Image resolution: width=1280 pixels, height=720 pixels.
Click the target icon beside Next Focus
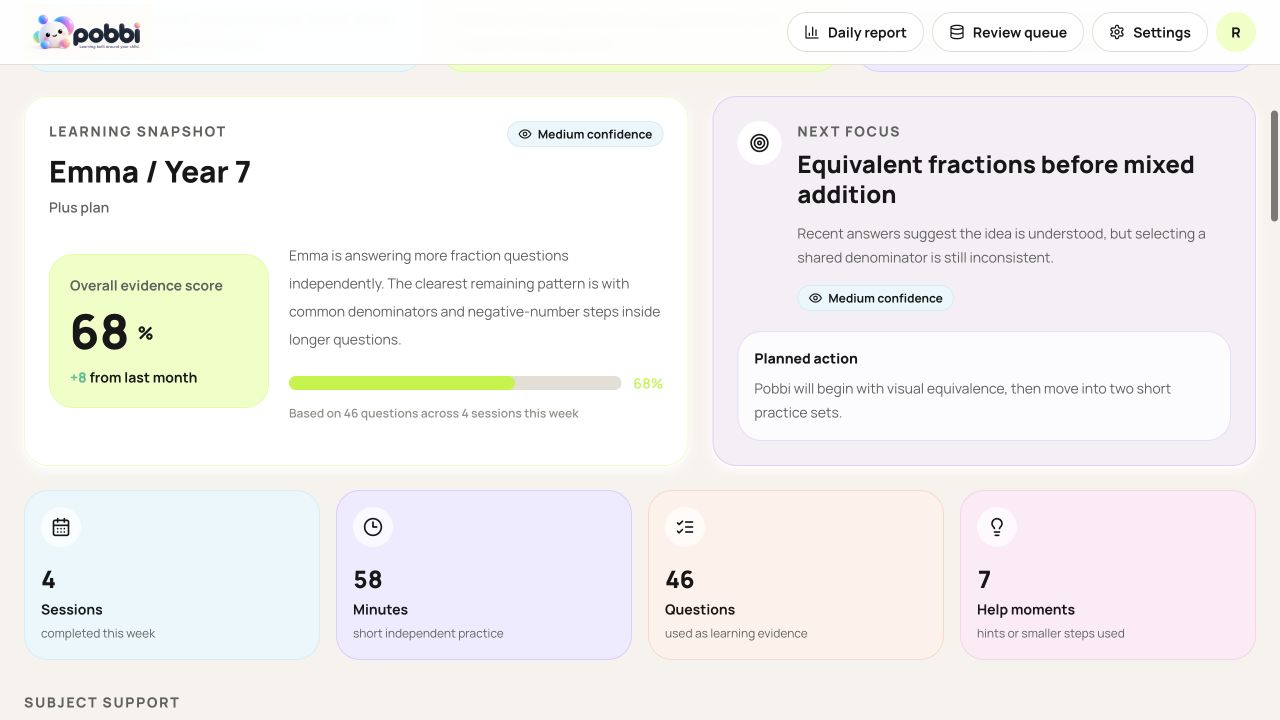759,143
